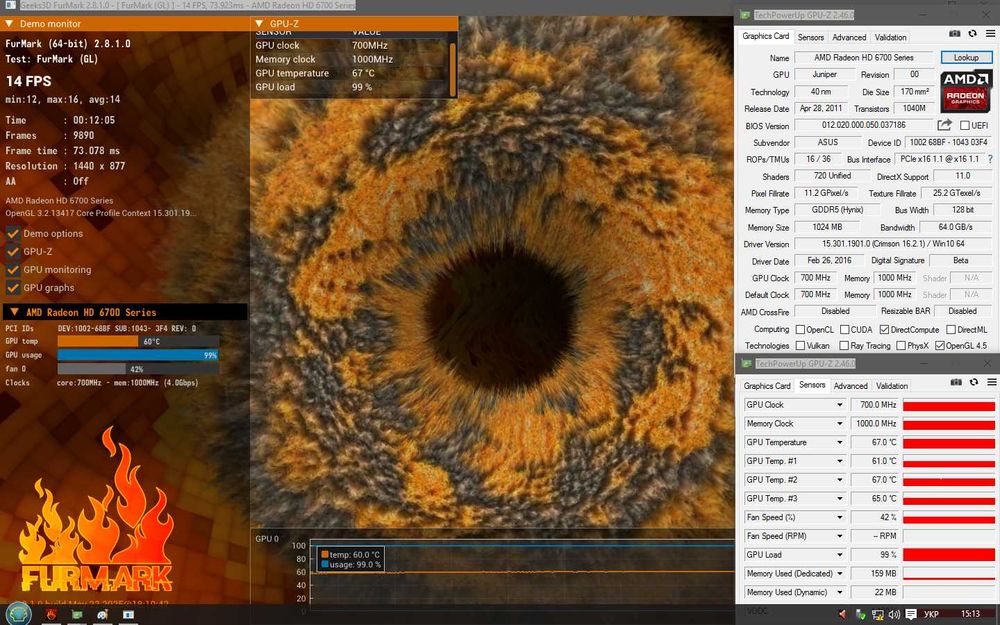Toggle the Vulkan checkbox

(x=800, y=346)
